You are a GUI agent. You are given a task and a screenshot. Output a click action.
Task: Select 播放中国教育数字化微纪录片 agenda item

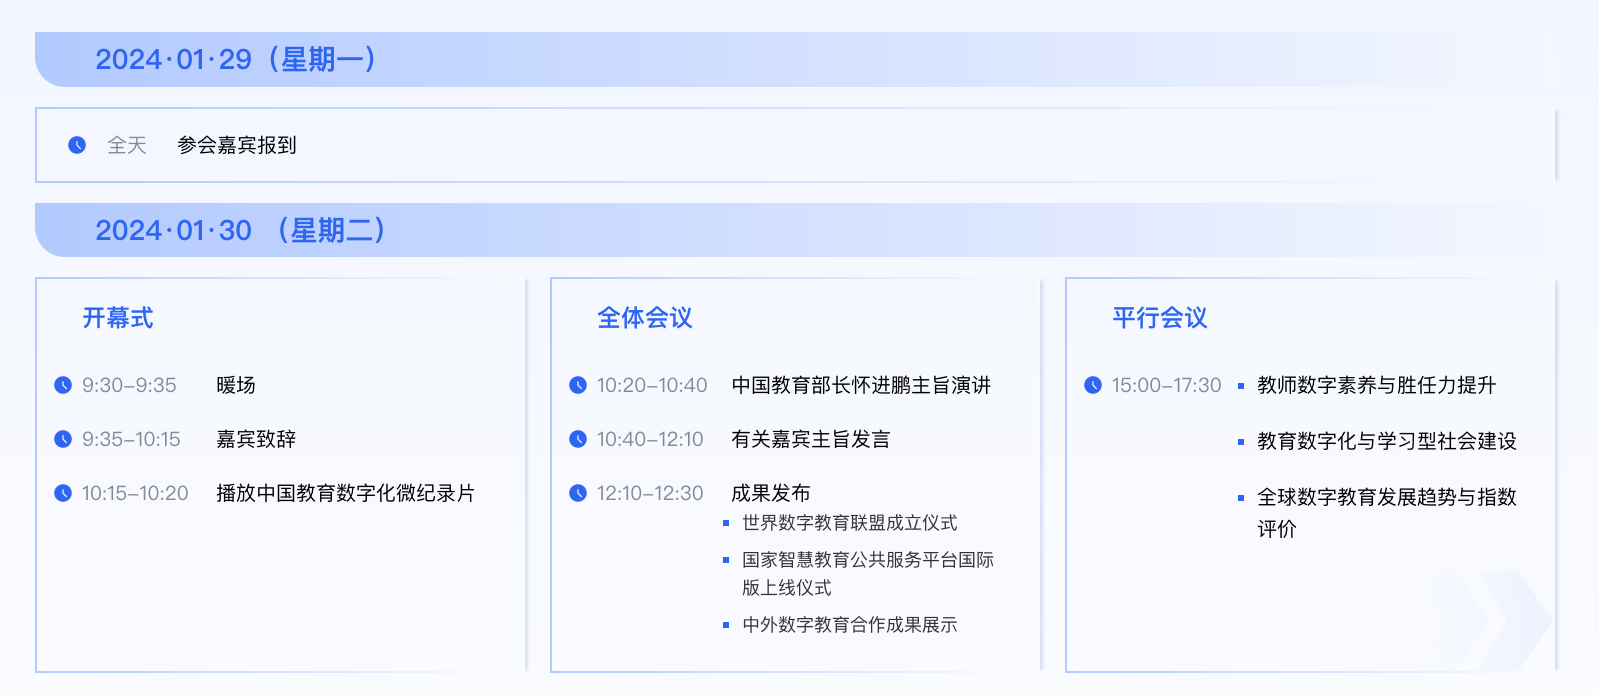pyautogui.click(x=345, y=493)
